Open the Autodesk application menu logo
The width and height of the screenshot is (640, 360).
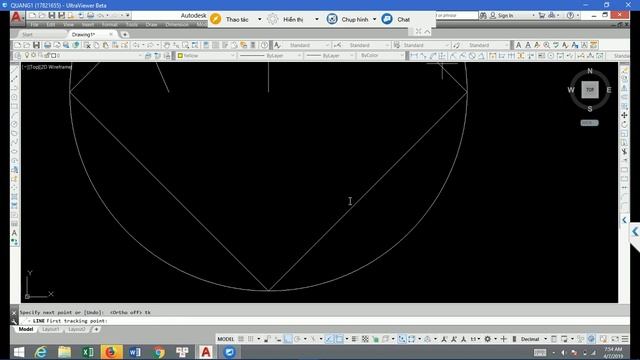pos(16,17)
